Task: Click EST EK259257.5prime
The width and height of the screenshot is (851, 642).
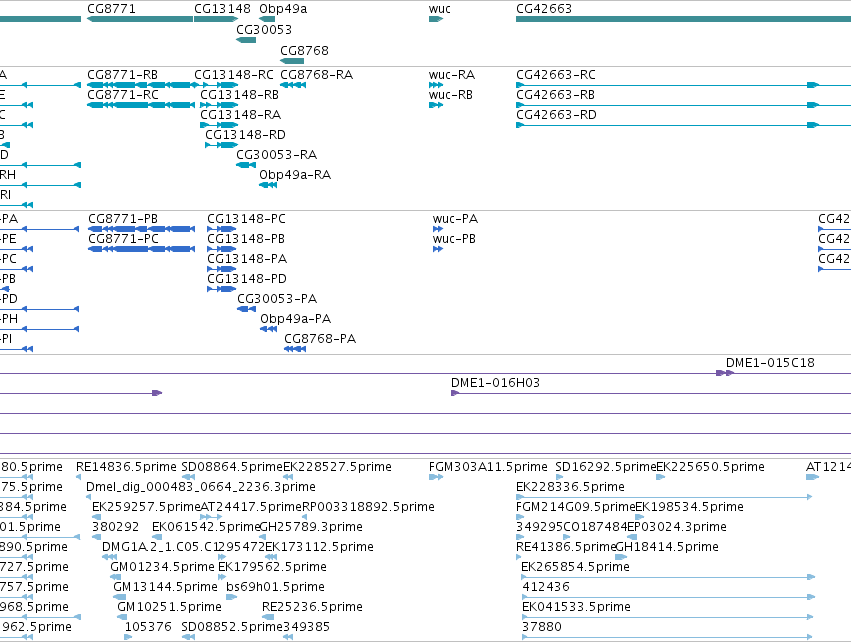Action: pos(147,507)
